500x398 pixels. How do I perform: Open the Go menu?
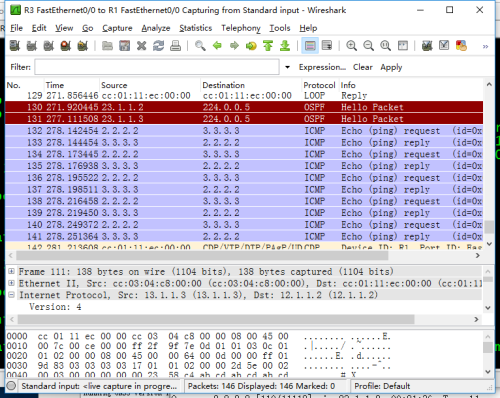pos(88,28)
